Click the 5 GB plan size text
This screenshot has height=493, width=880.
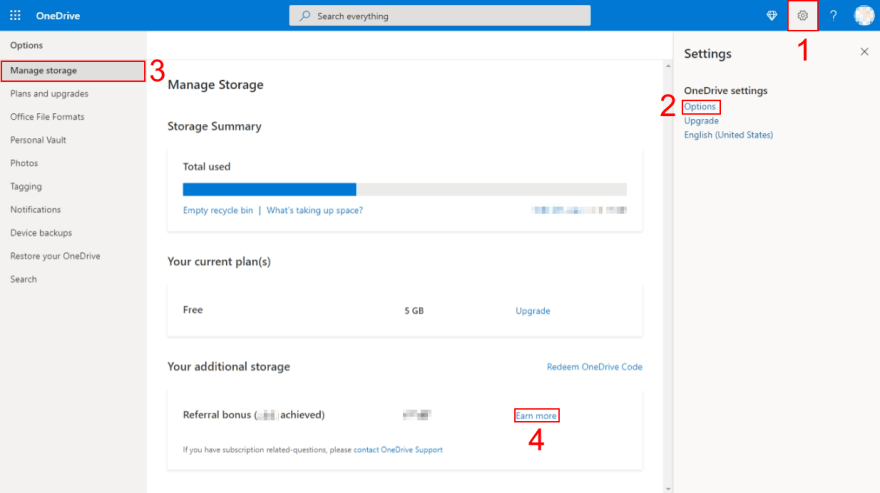(414, 311)
